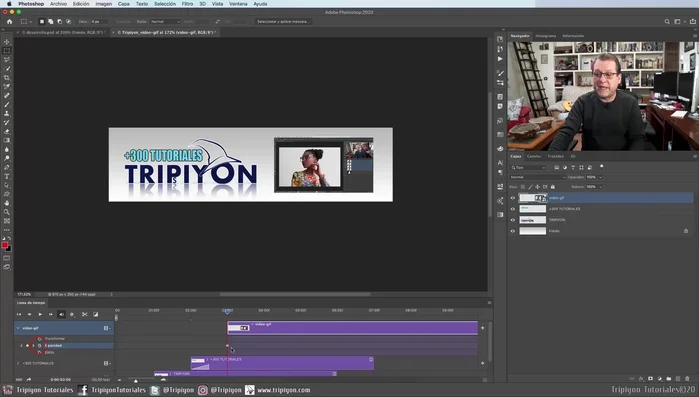This screenshot has width=699, height=397.
Task: Click Seleccionar y aplicar máscara button
Action: [283, 21]
